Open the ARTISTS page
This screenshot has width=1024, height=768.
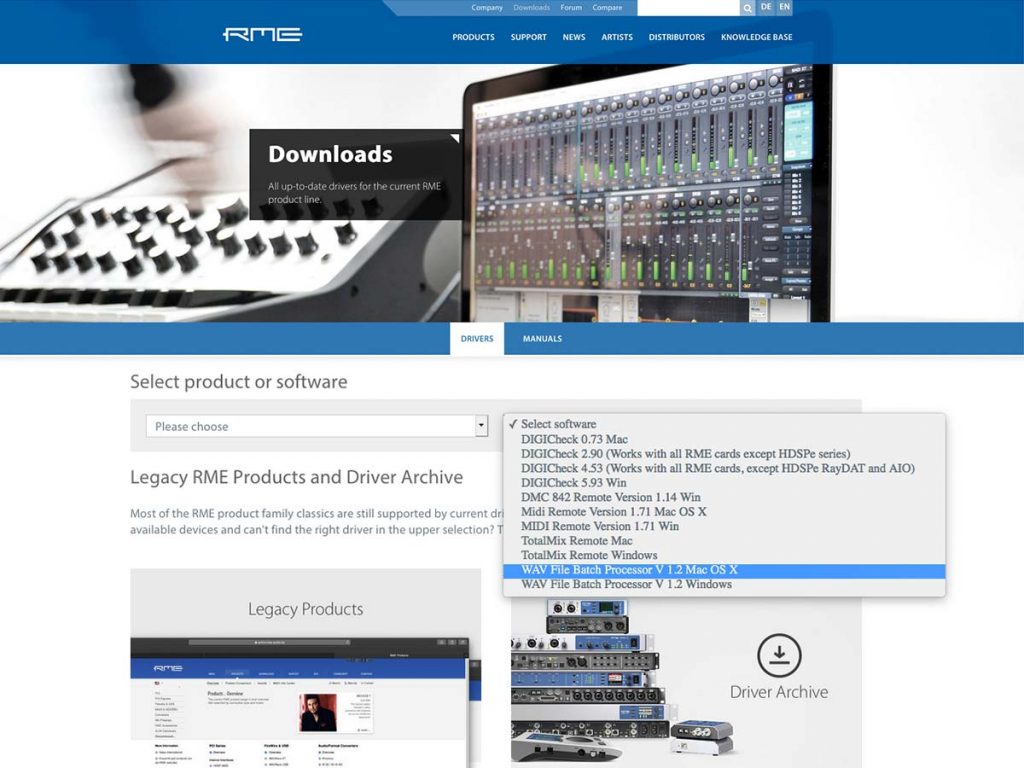(x=616, y=37)
